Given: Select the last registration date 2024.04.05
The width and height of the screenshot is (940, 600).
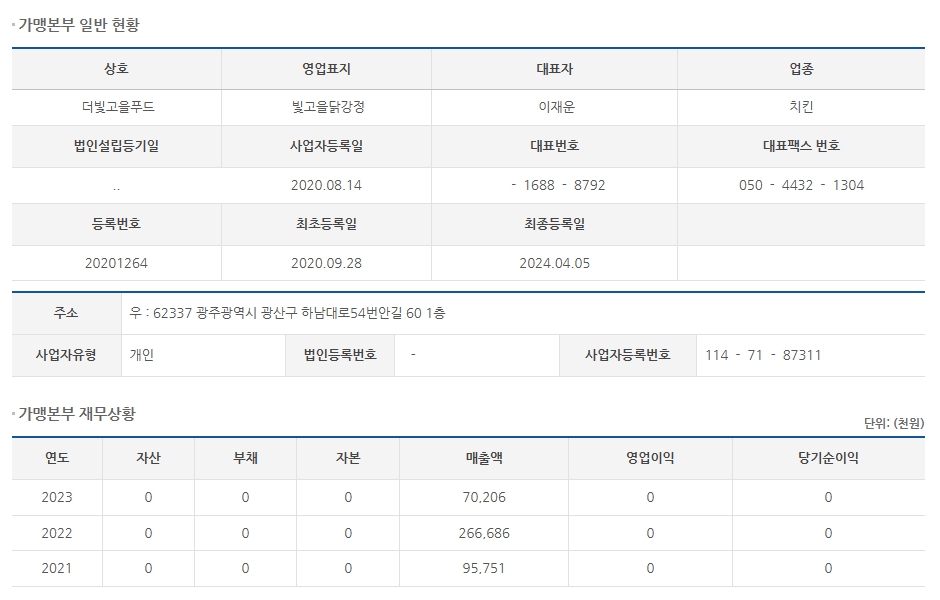Looking at the screenshot, I should tap(555, 263).
